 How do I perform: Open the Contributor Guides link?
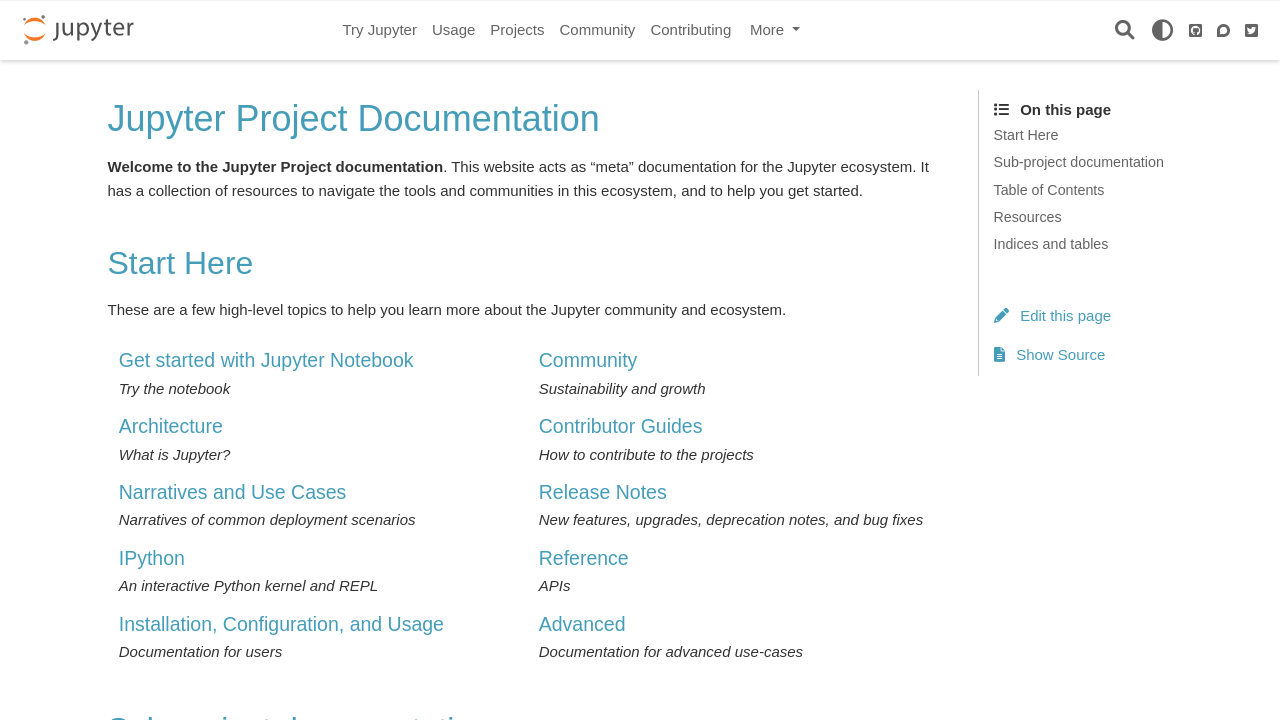tap(621, 426)
